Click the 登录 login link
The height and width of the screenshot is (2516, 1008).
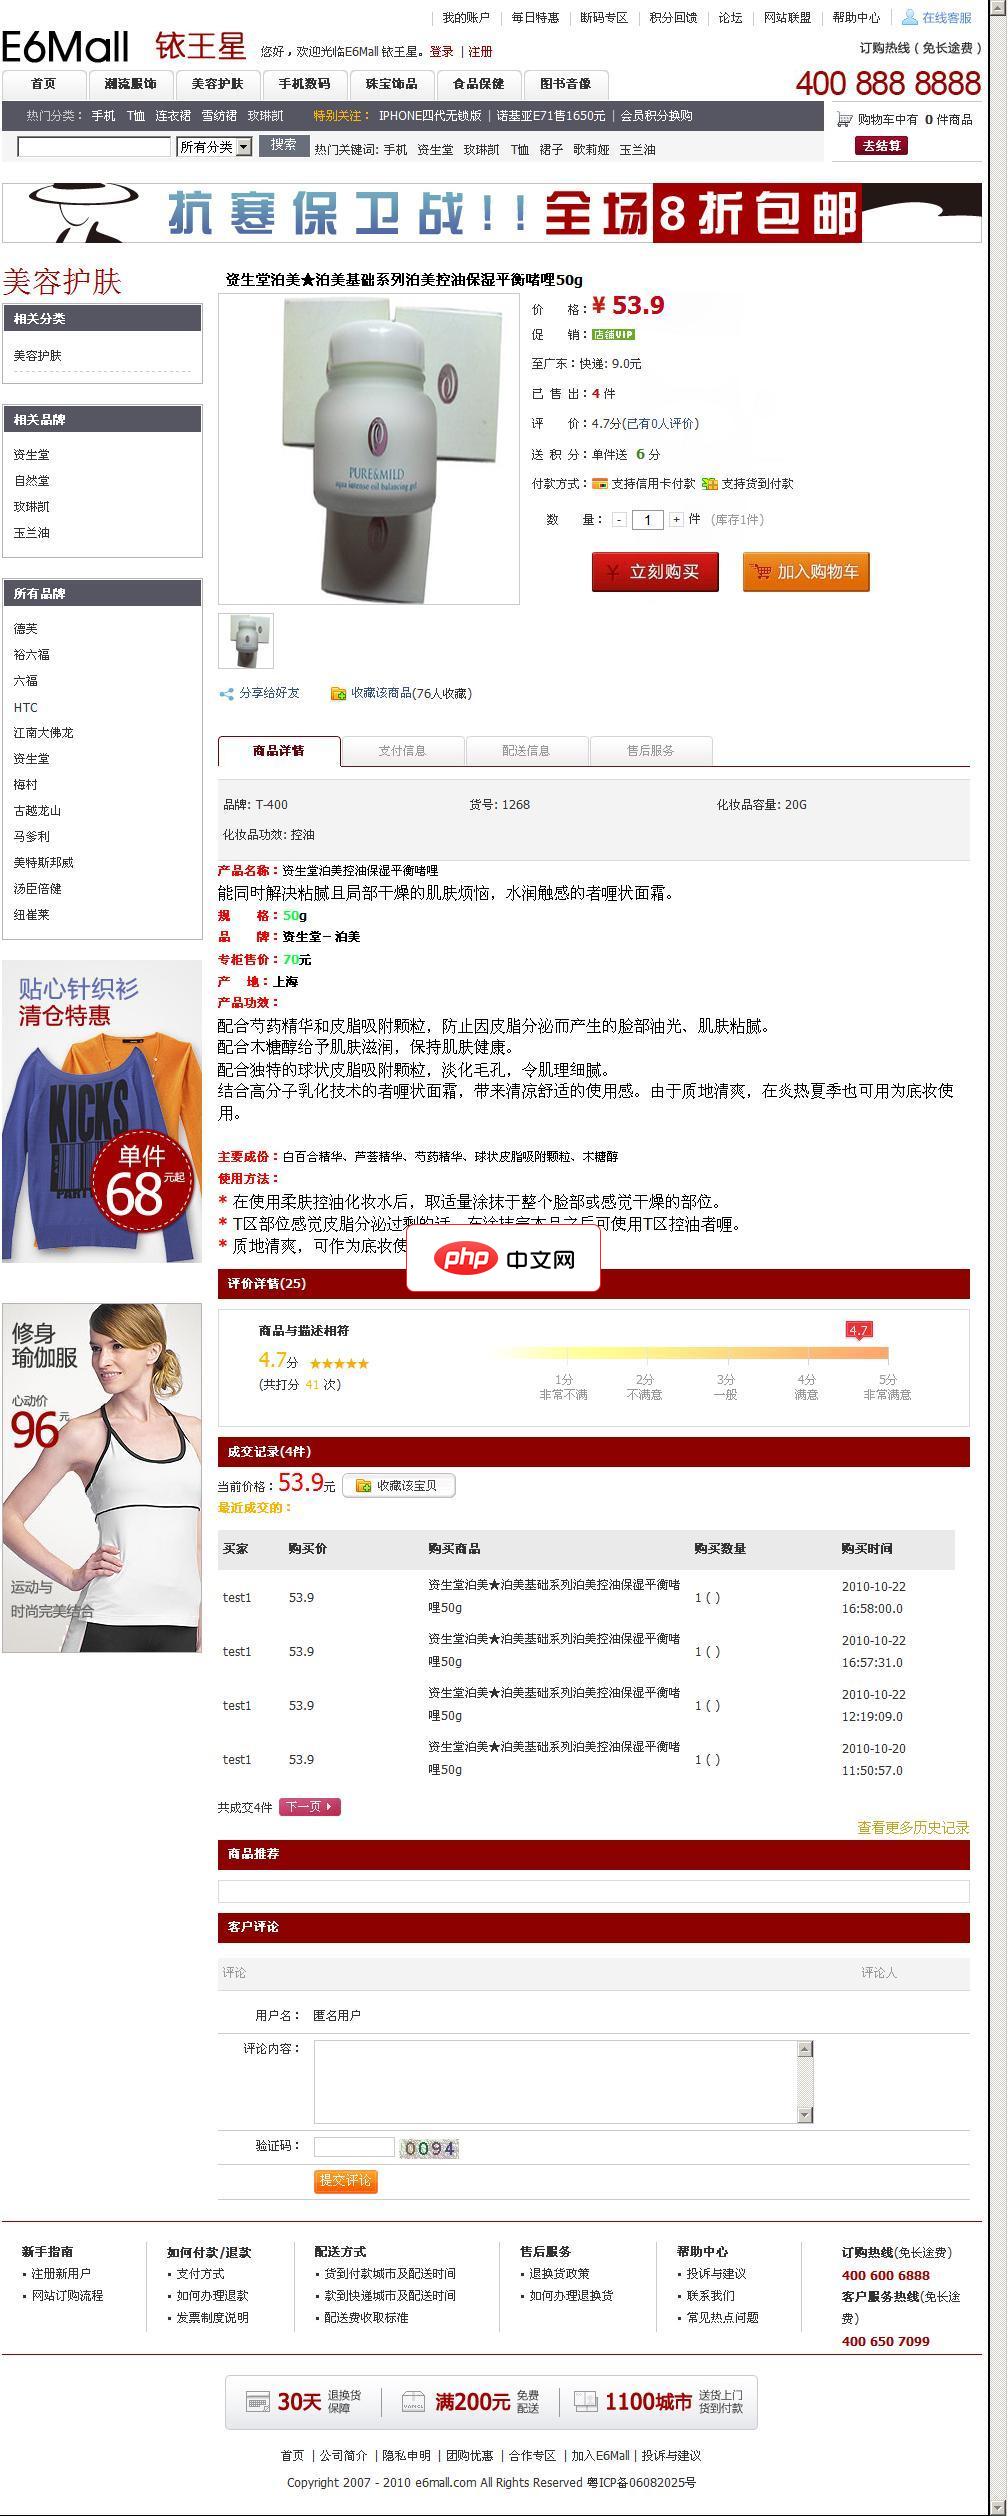click(x=441, y=52)
